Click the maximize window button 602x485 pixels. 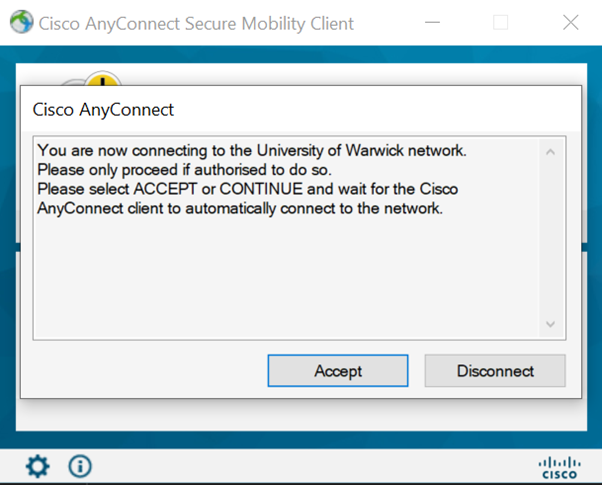coord(501,22)
